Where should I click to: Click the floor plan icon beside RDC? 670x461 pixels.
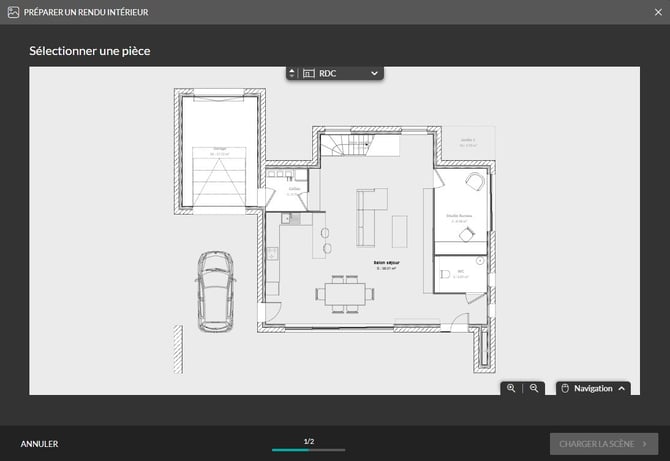click(x=308, y=73)
